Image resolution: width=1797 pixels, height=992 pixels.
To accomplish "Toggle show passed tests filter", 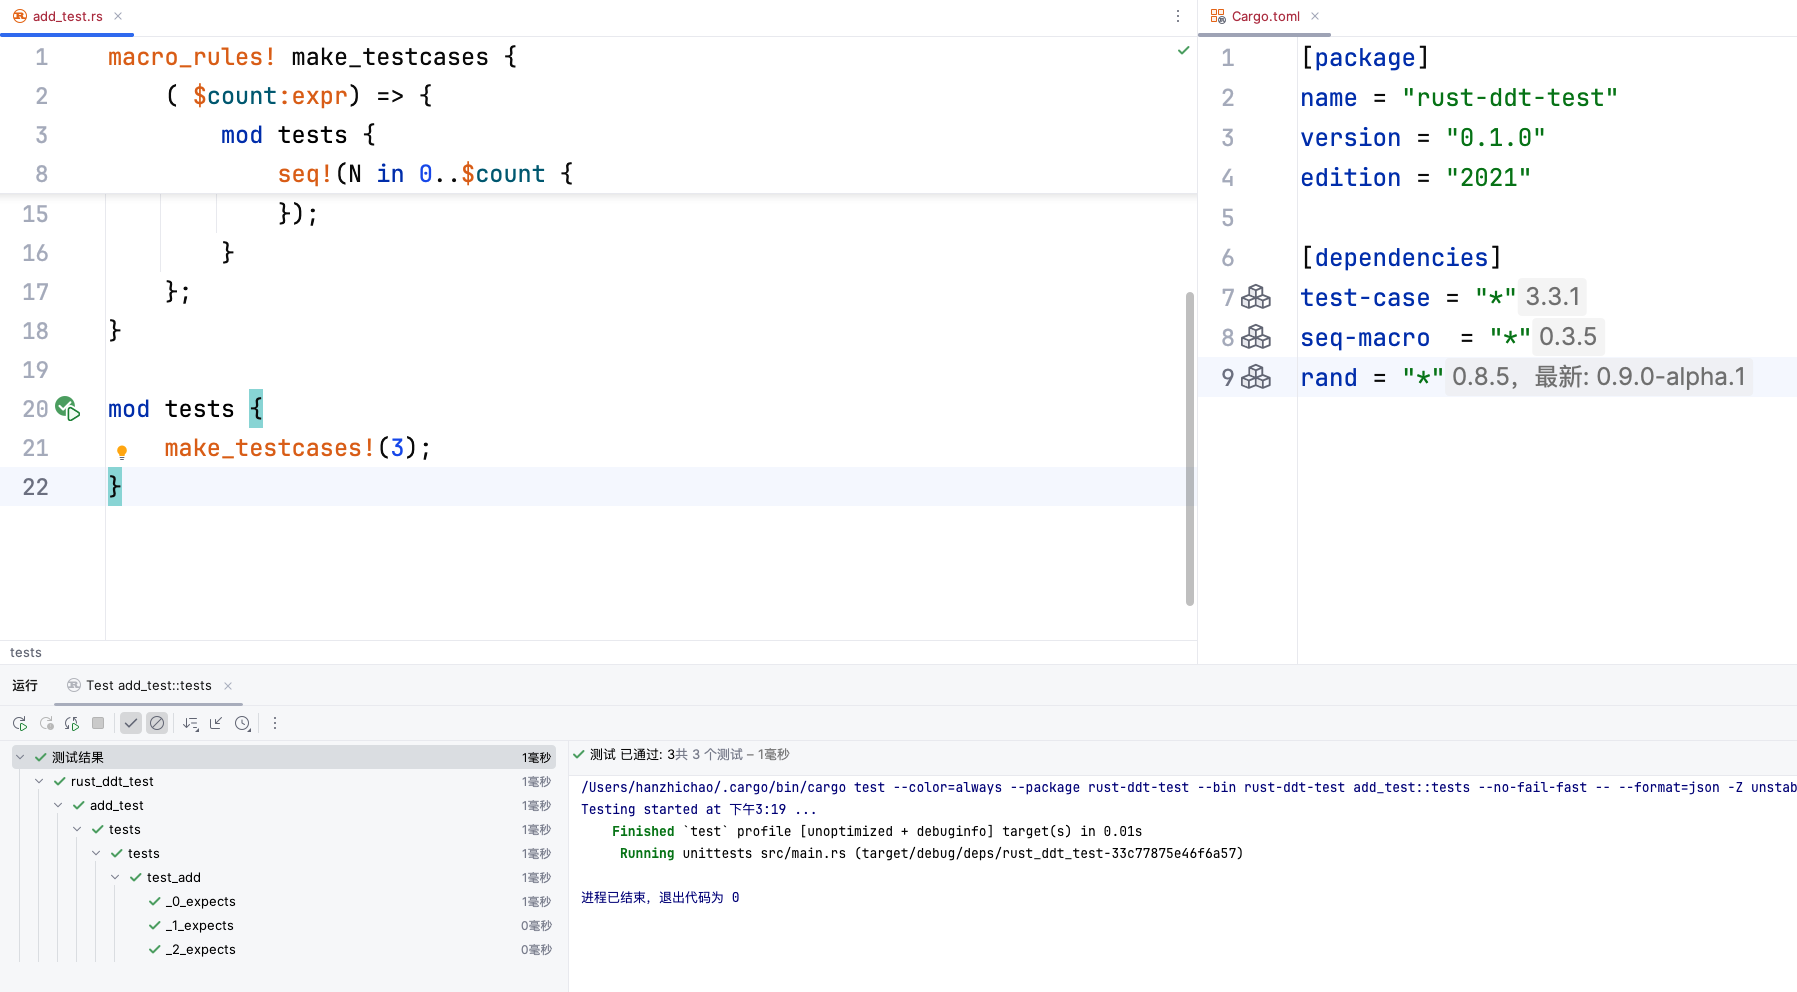I will (131, 723).
